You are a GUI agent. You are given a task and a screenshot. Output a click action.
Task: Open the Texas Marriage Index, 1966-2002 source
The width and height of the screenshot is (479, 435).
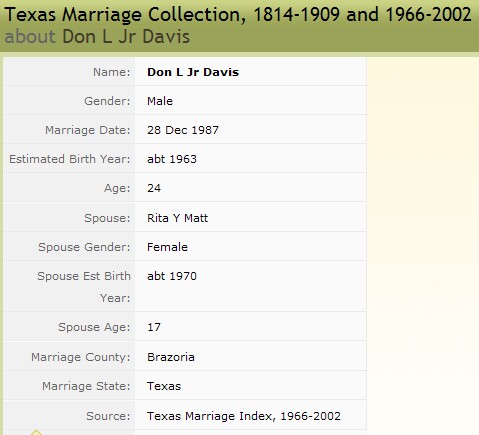coord(244,416)
